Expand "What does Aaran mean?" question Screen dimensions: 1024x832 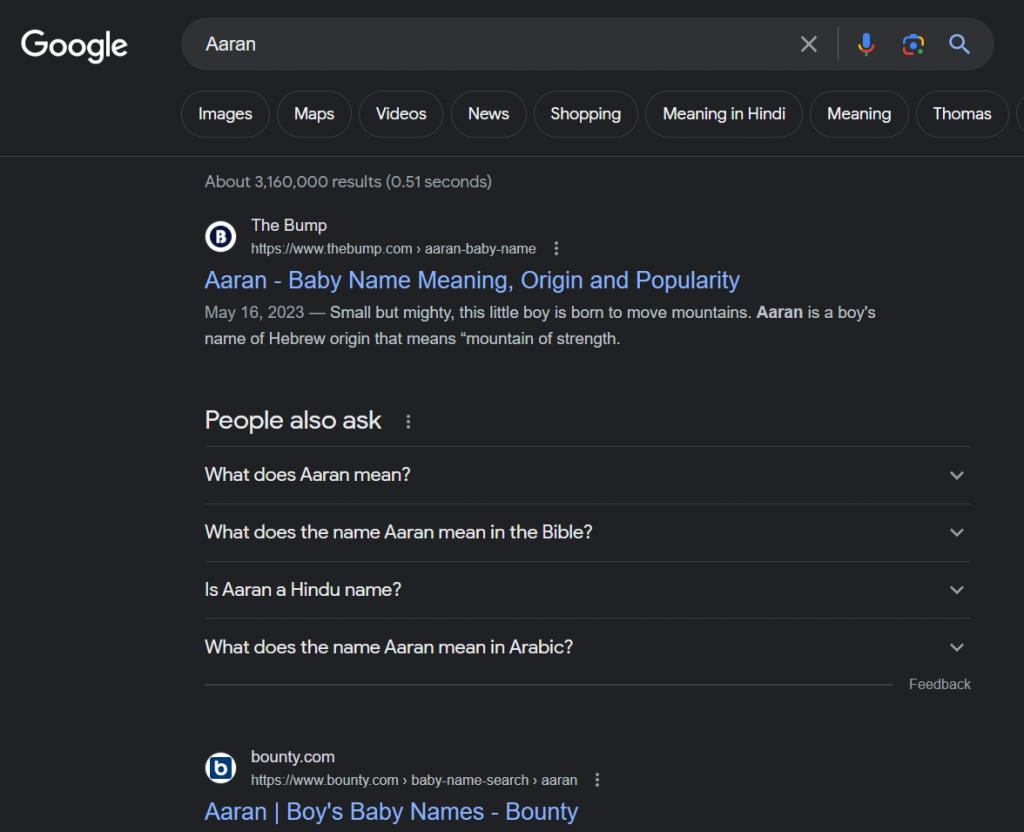coord(587,475)
